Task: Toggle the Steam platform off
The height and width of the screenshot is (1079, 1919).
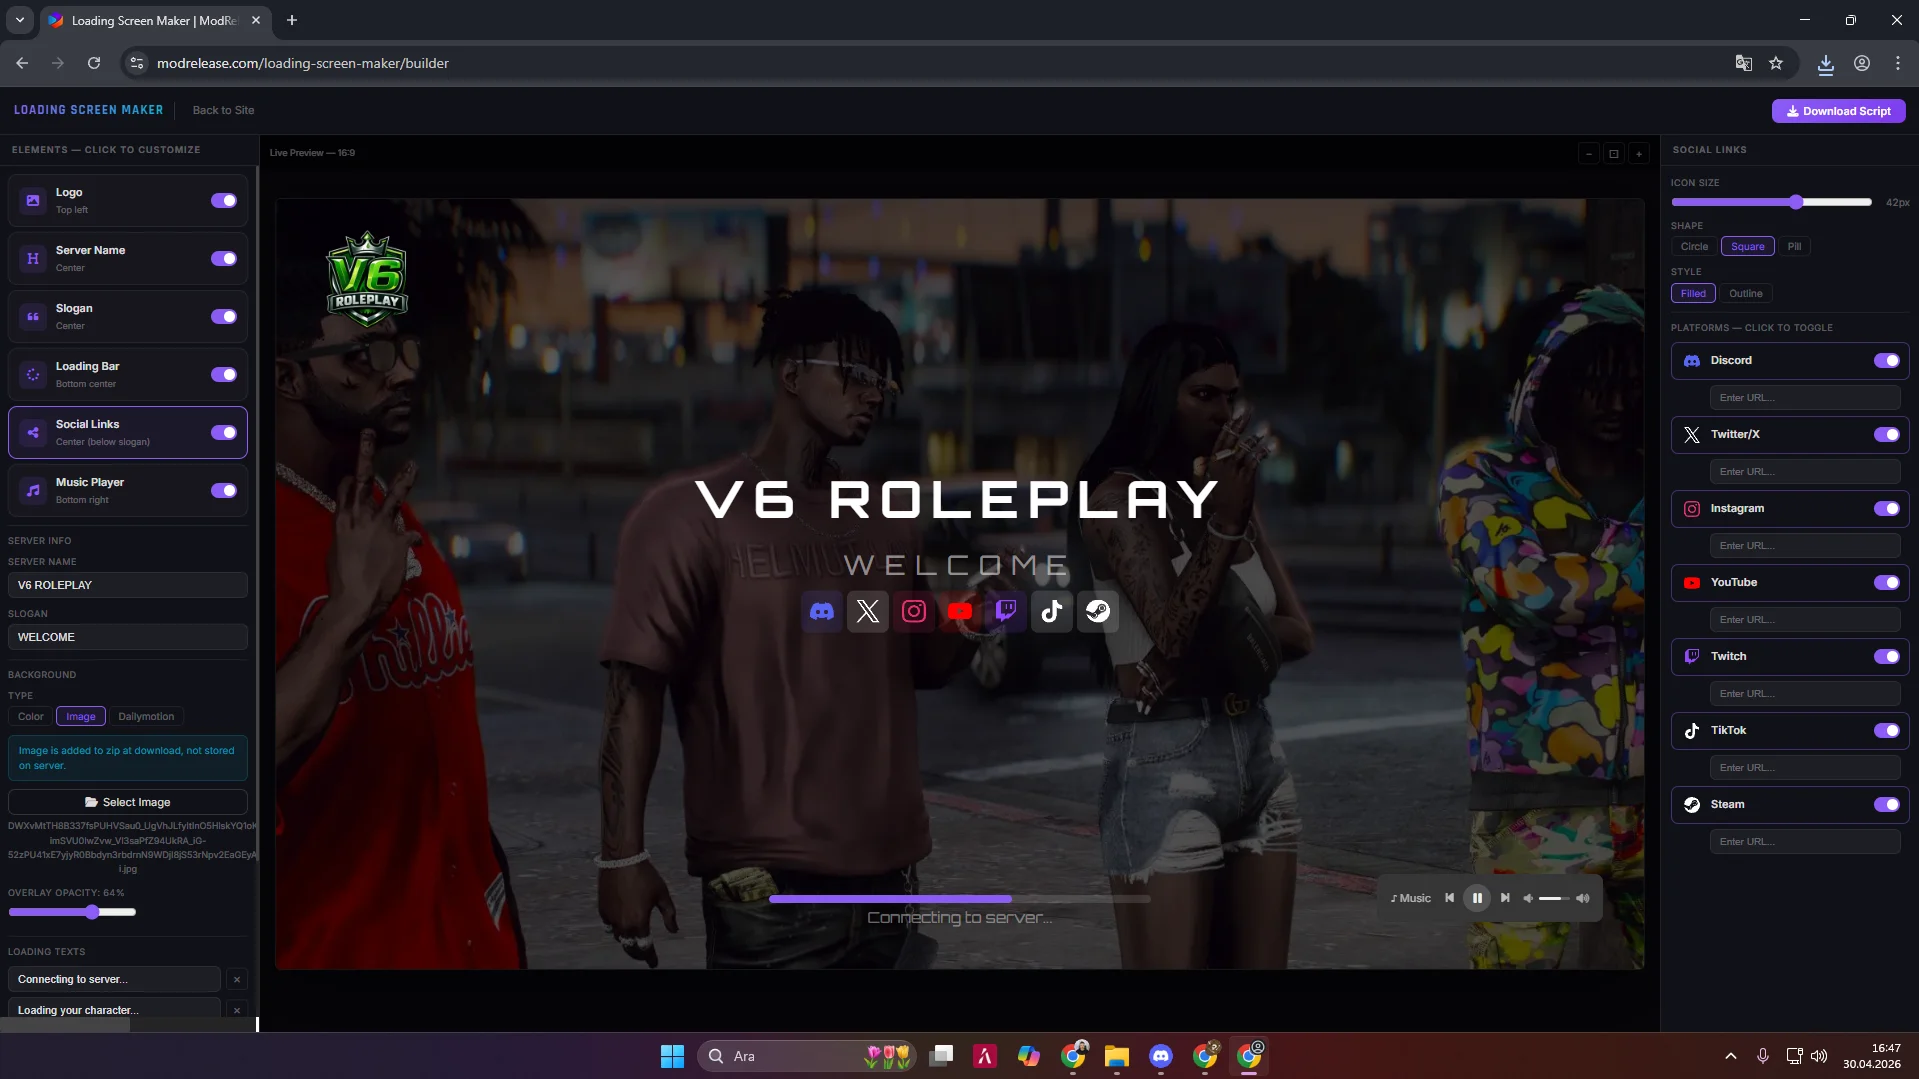Action: pyautogui.click(x=1886, y=804)
